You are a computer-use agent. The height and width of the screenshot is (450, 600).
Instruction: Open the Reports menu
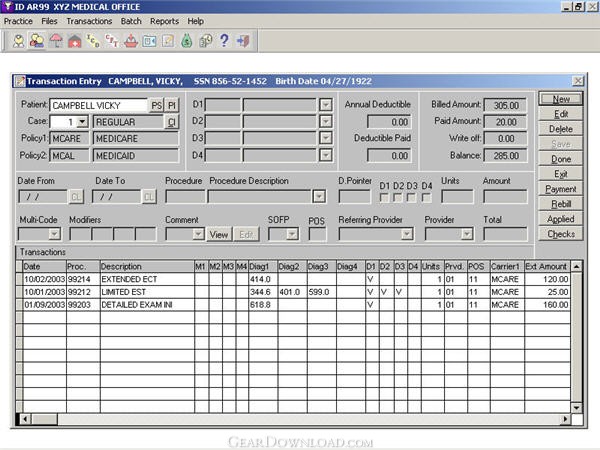point(164,21)
